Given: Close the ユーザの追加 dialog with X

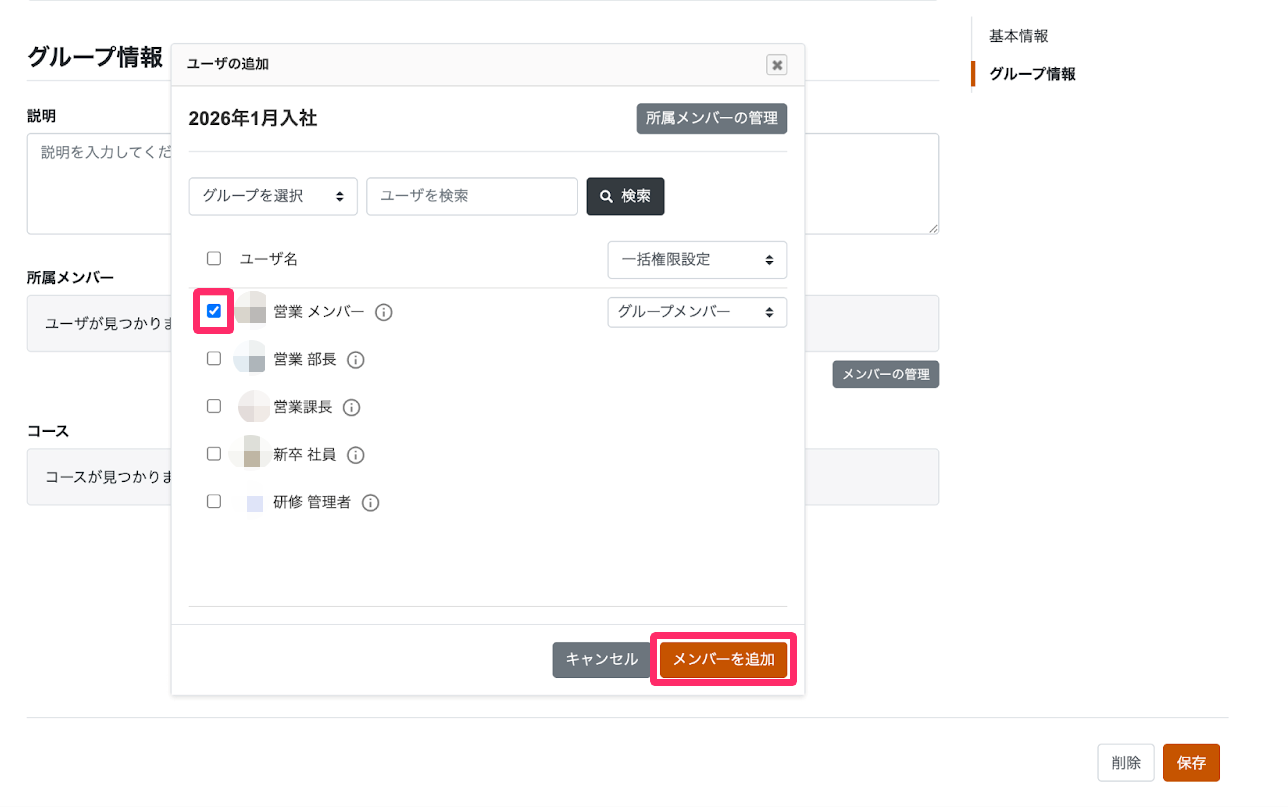Looking at the screenshot, I should click(776, 65).
